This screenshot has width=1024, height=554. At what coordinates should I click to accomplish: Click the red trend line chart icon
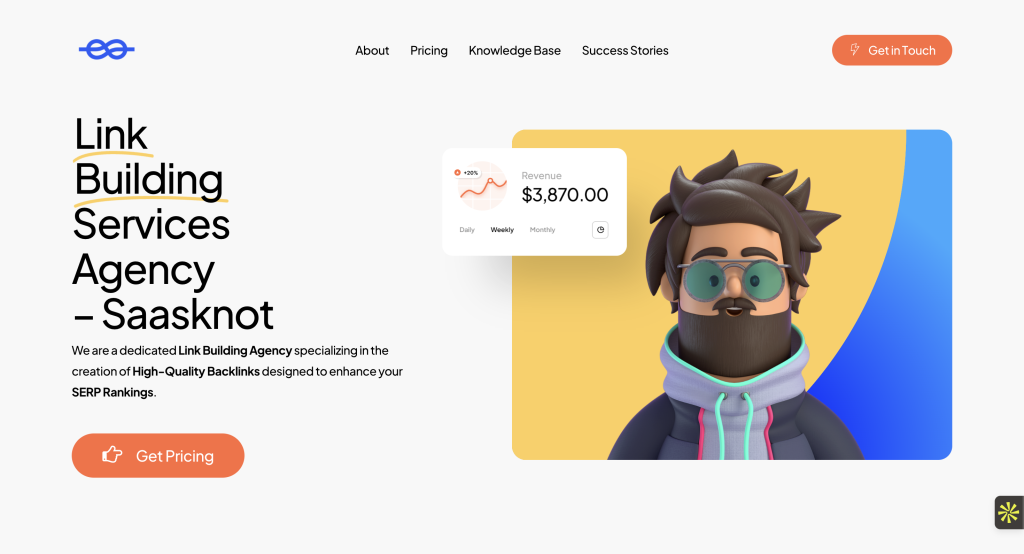click(x=483, y=187)
